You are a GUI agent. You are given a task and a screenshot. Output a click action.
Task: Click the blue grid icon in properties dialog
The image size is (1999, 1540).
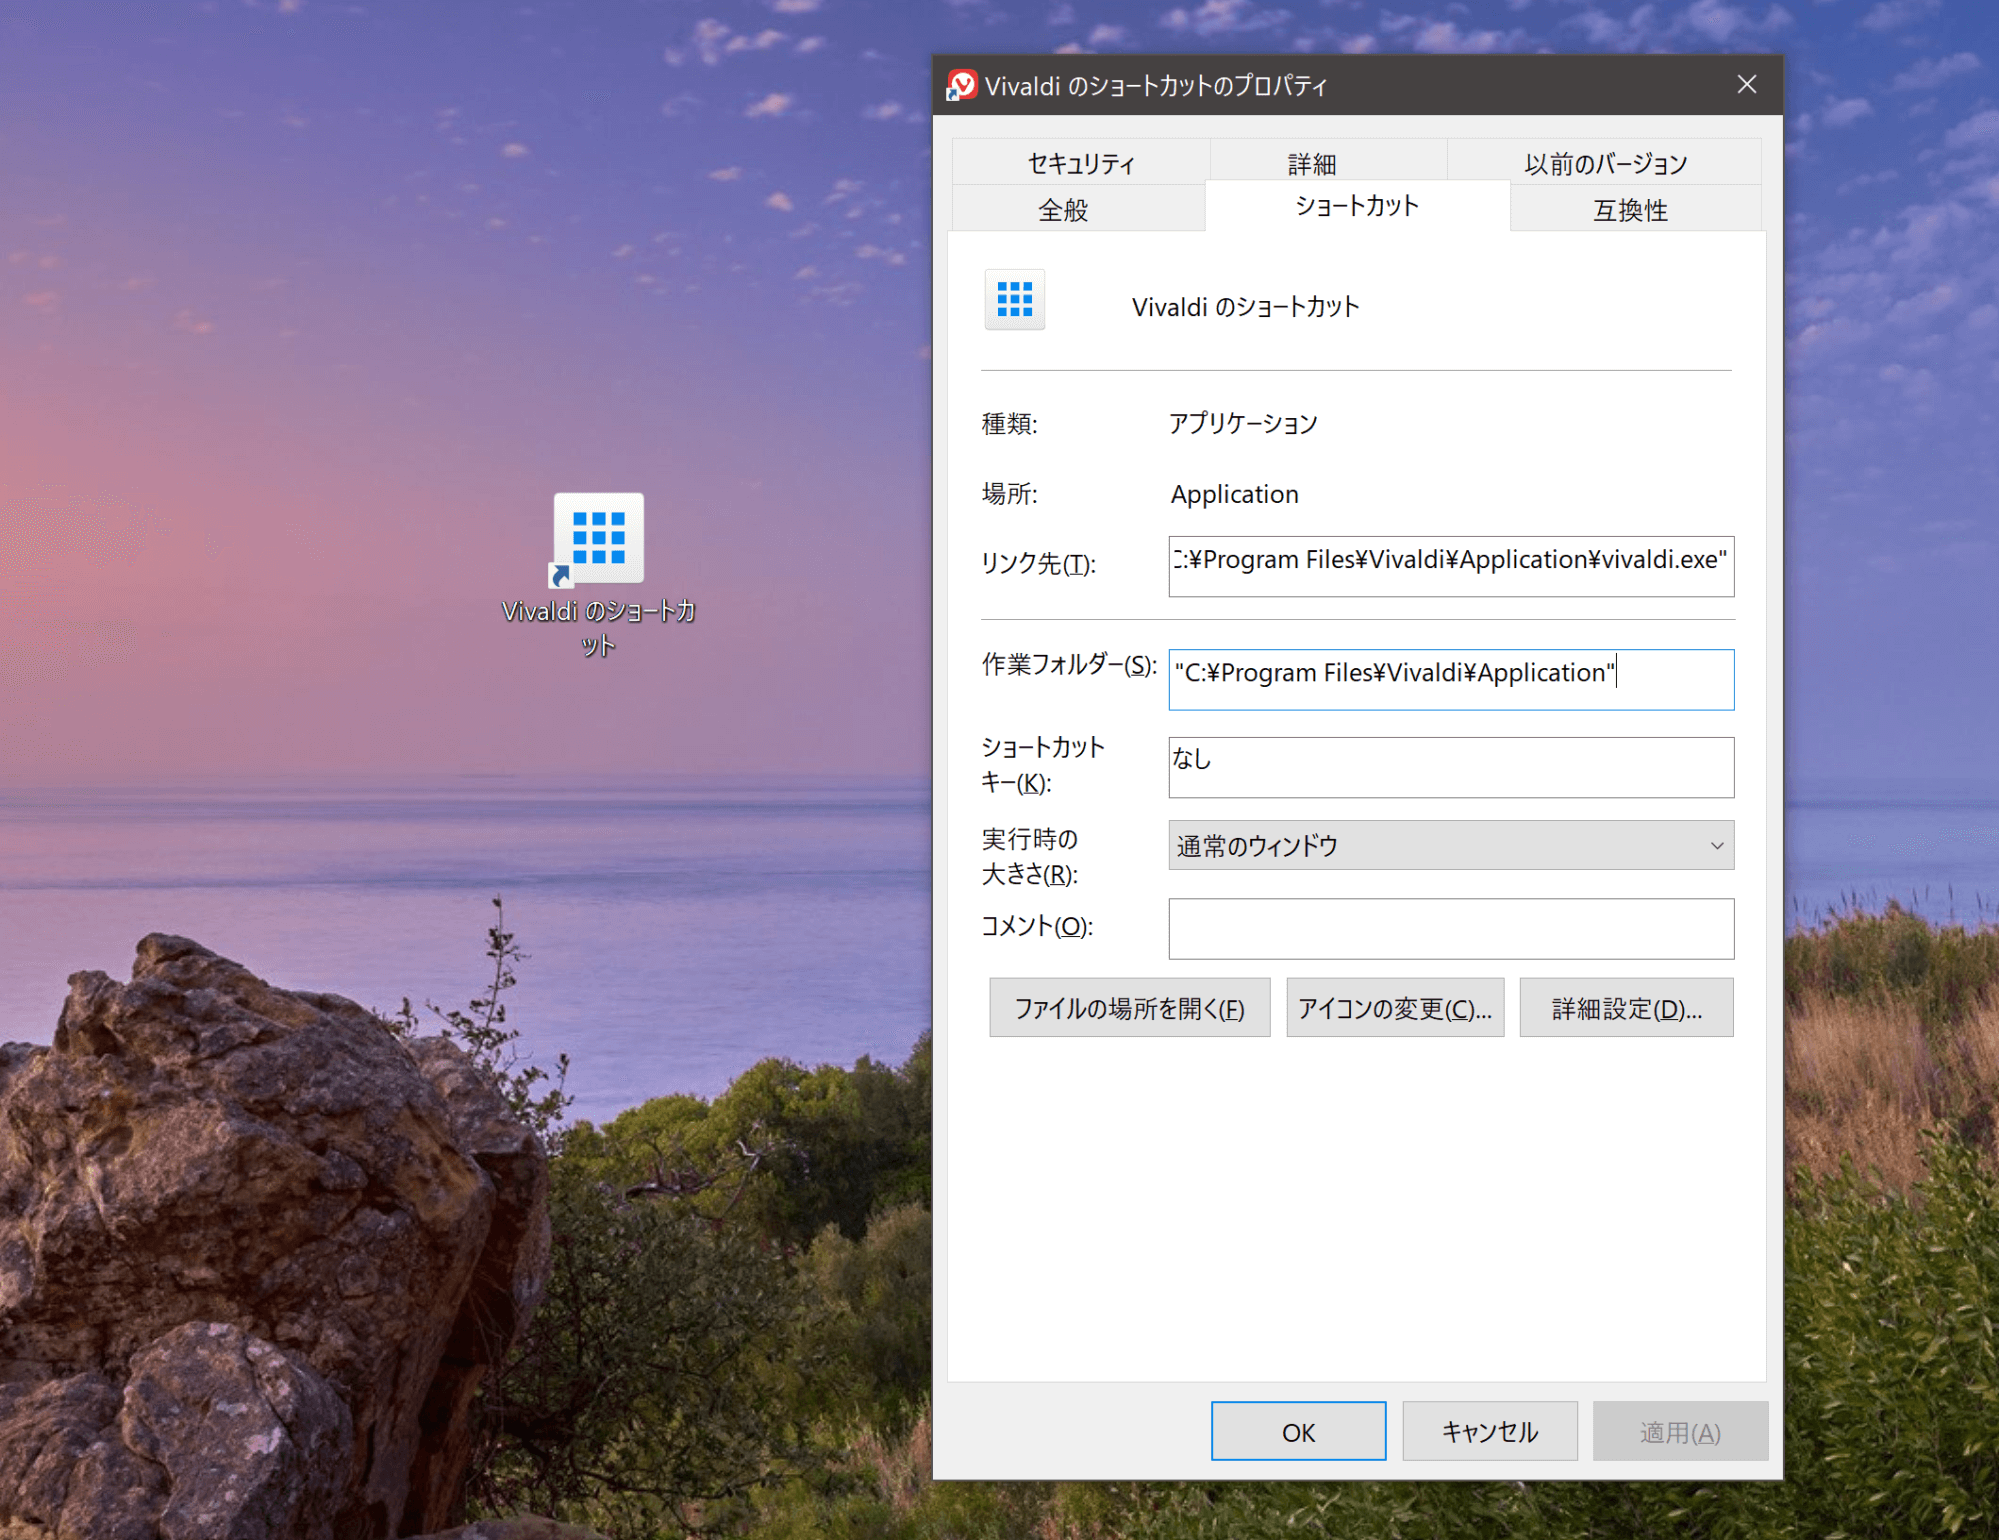pos(1014,299)
